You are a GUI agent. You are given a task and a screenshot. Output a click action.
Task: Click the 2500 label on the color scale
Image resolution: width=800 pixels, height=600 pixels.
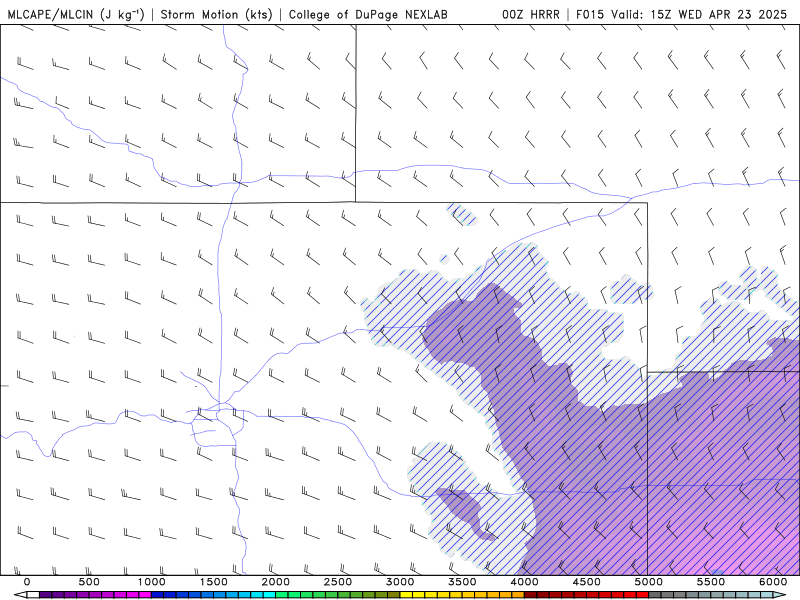(338, 582)
